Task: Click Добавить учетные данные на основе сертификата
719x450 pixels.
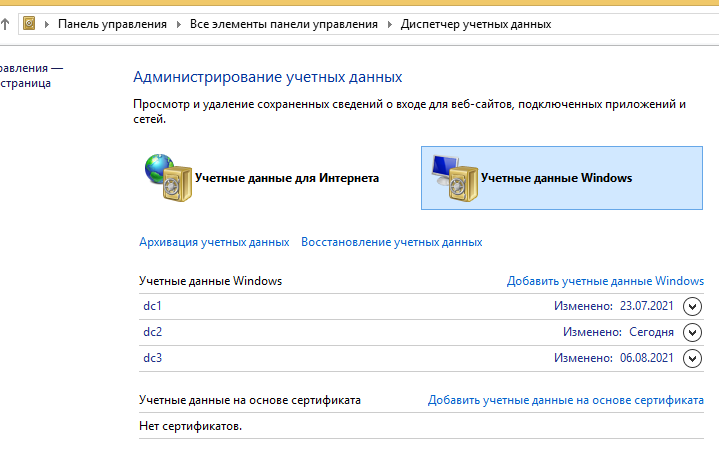Action: point(566,400)
